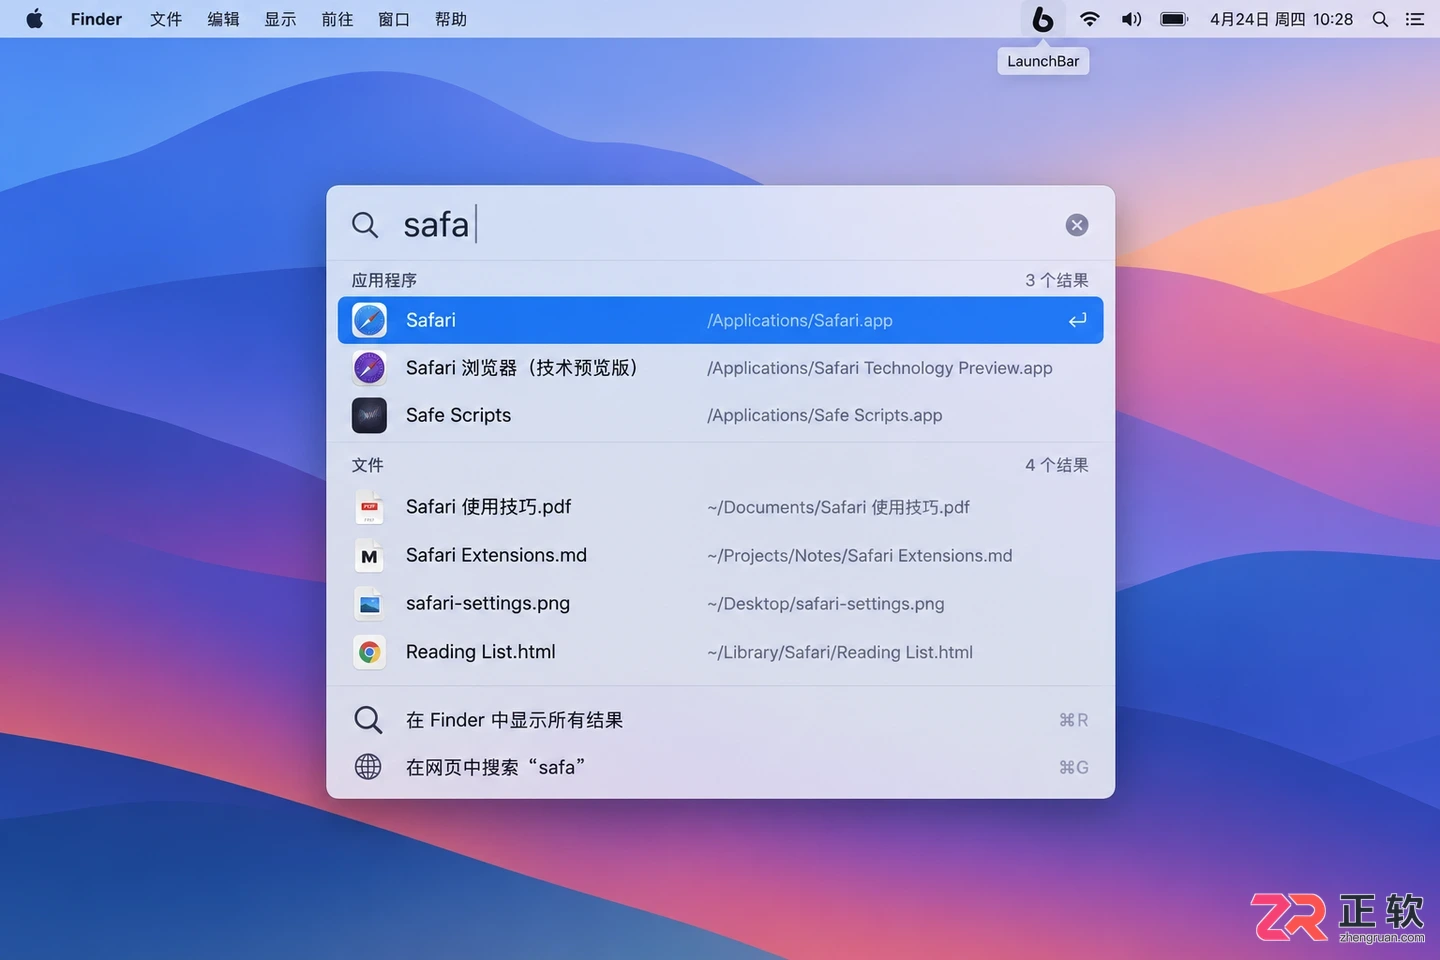1440x960 pixels.
Task: Open the Apple menu
Action: (34, 19)
